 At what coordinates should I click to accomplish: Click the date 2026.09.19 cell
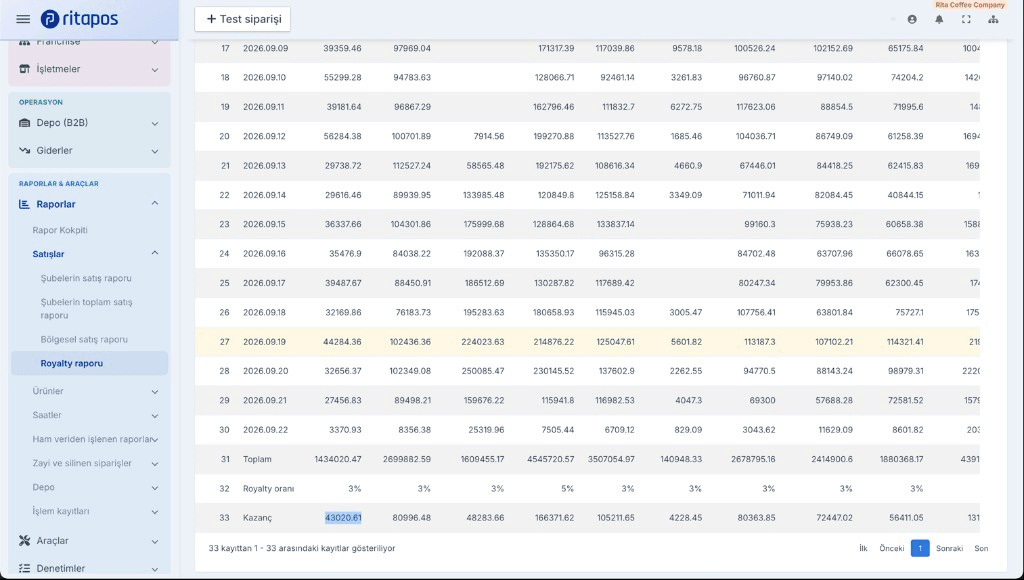coord(264,342)
